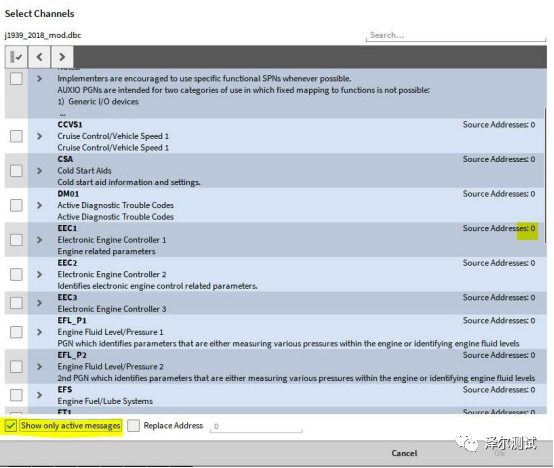This screenshot has width=554, height=468.
Task: Click the right arrow toolbar button
Action: click(x=62, y=57)
